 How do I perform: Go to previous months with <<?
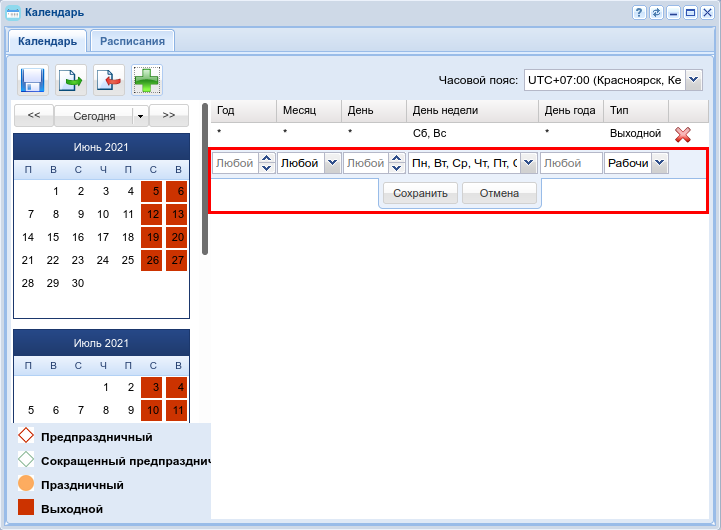click(x=34, y=115)
